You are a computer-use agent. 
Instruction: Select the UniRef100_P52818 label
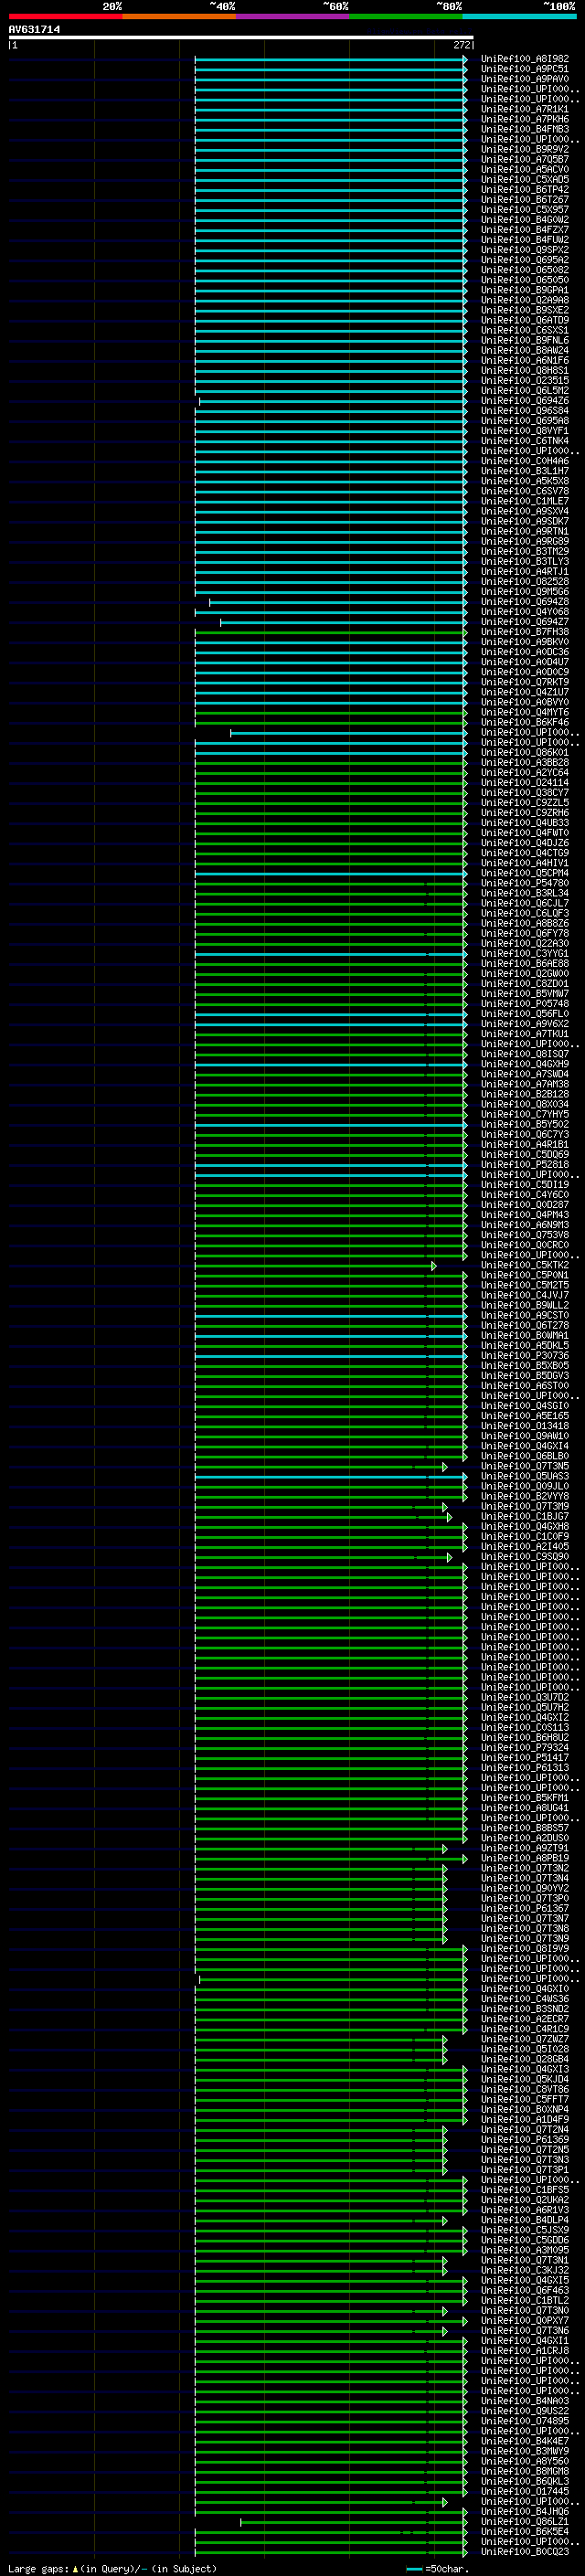(525, 1165)
